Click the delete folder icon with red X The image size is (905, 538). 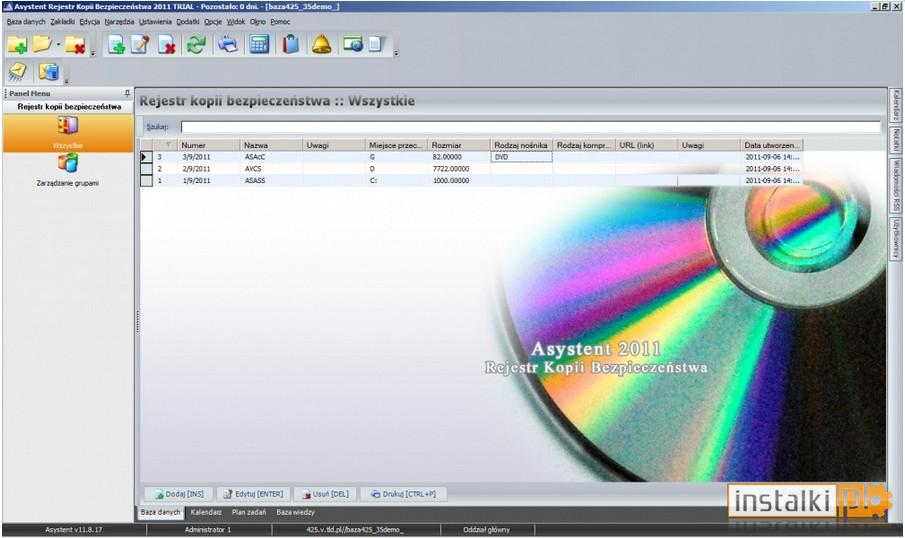[x=75, y=44]
